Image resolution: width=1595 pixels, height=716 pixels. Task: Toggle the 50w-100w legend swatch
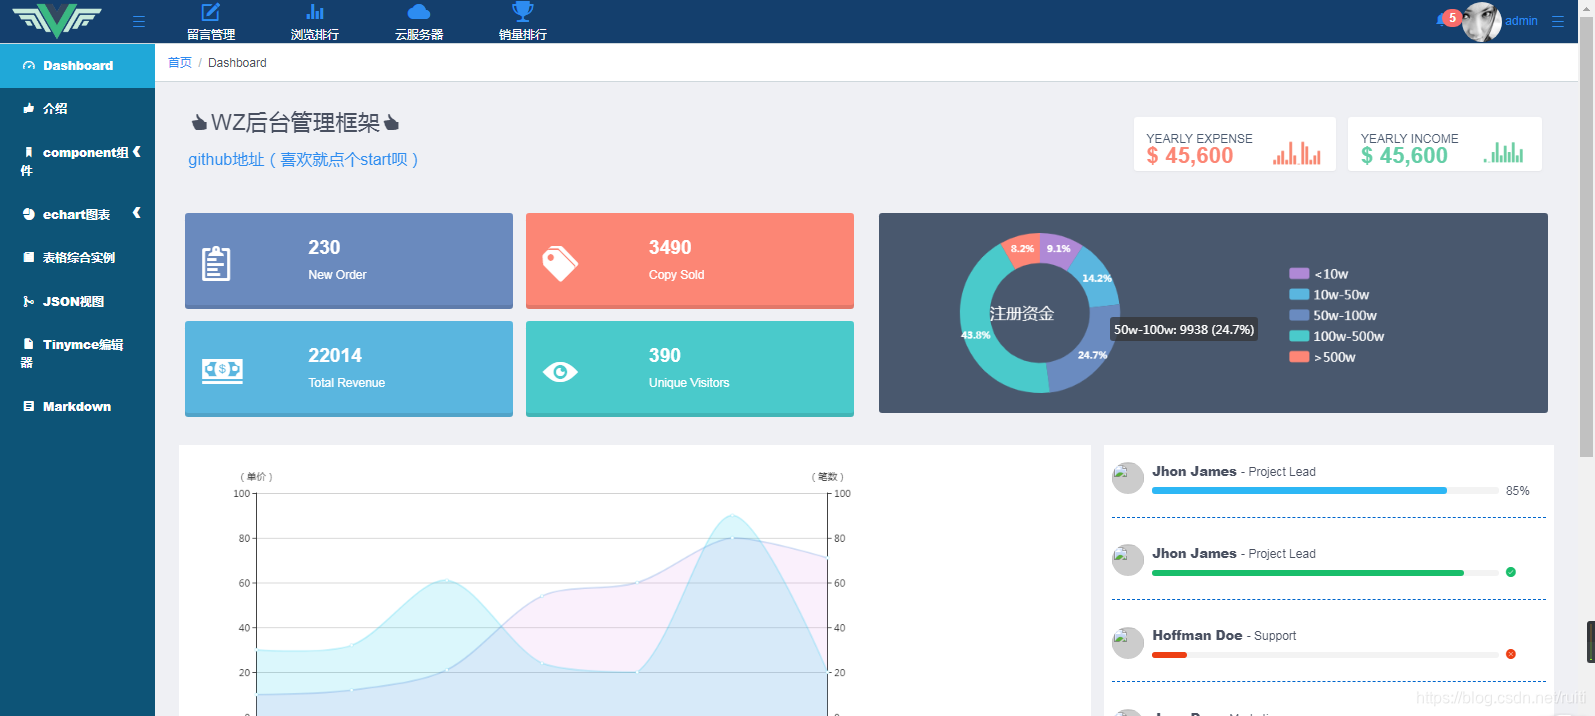(x=1299, y=316)
